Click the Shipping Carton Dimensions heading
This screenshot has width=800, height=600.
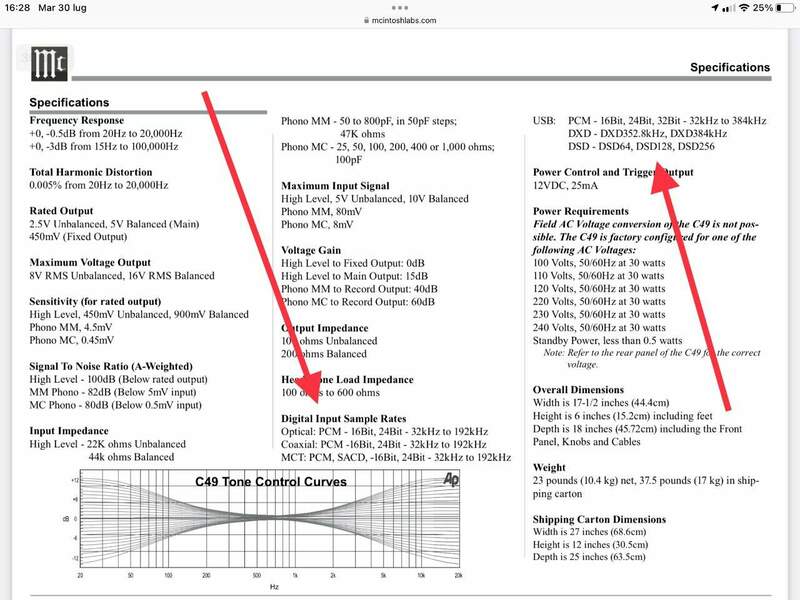599,519
